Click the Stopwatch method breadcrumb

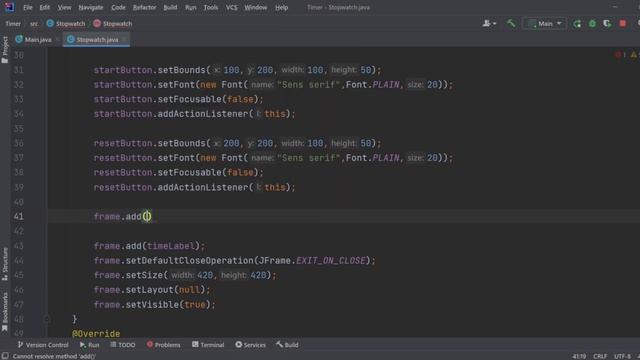pyautogui.click(x=113, y=24)
